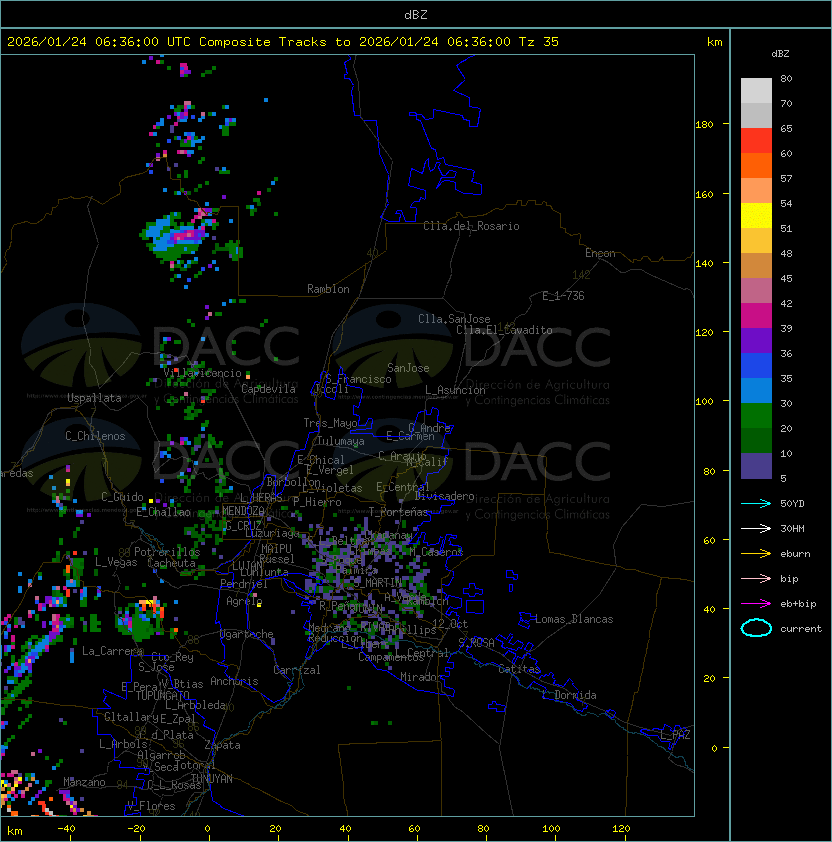Click the 'C_Guido' map label
Viewport: 832px width, 842px height.
(122, 497)
